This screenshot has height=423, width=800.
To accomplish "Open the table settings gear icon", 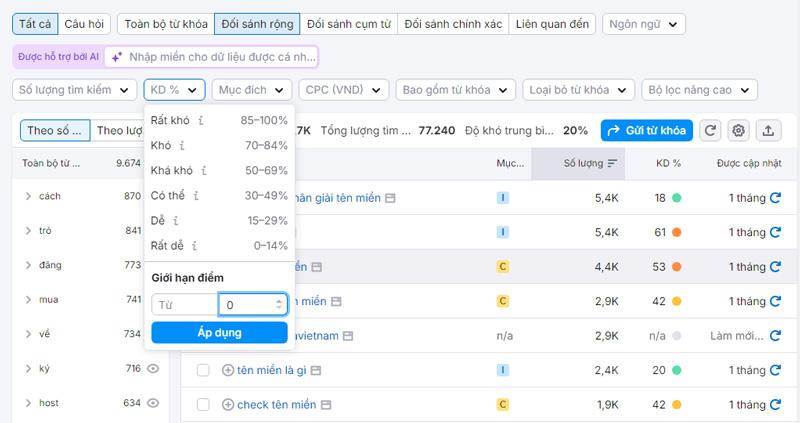I will pyautogui.click(x=739, y=130).
